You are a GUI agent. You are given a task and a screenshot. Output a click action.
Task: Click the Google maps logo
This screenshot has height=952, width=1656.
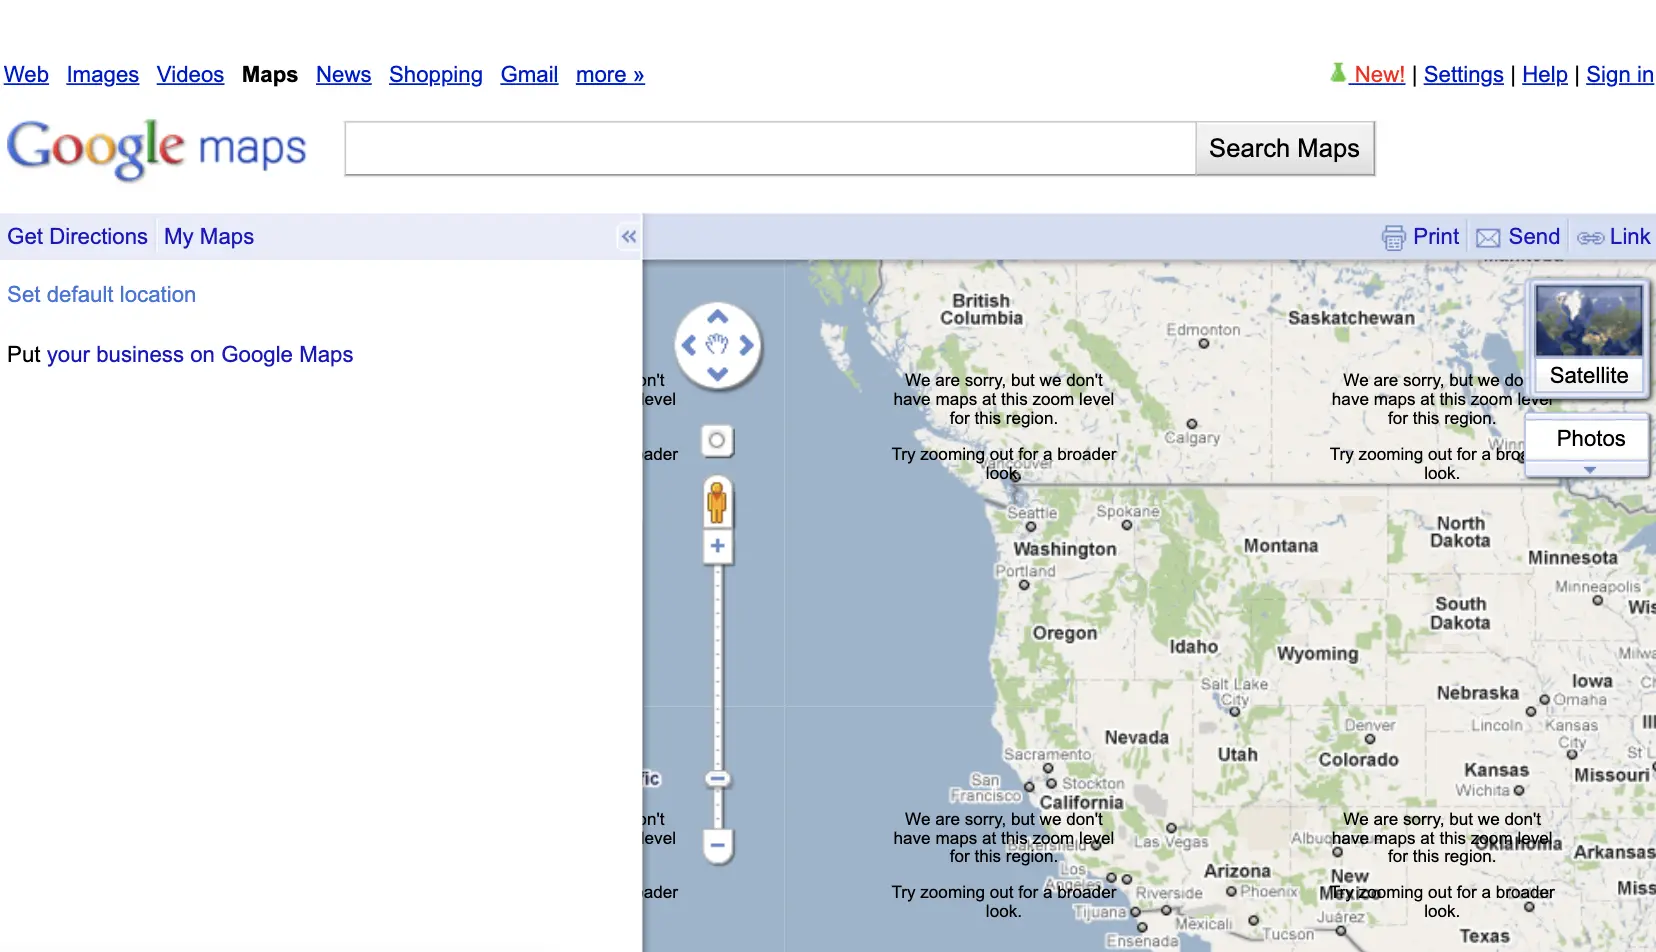click(157, 149)
